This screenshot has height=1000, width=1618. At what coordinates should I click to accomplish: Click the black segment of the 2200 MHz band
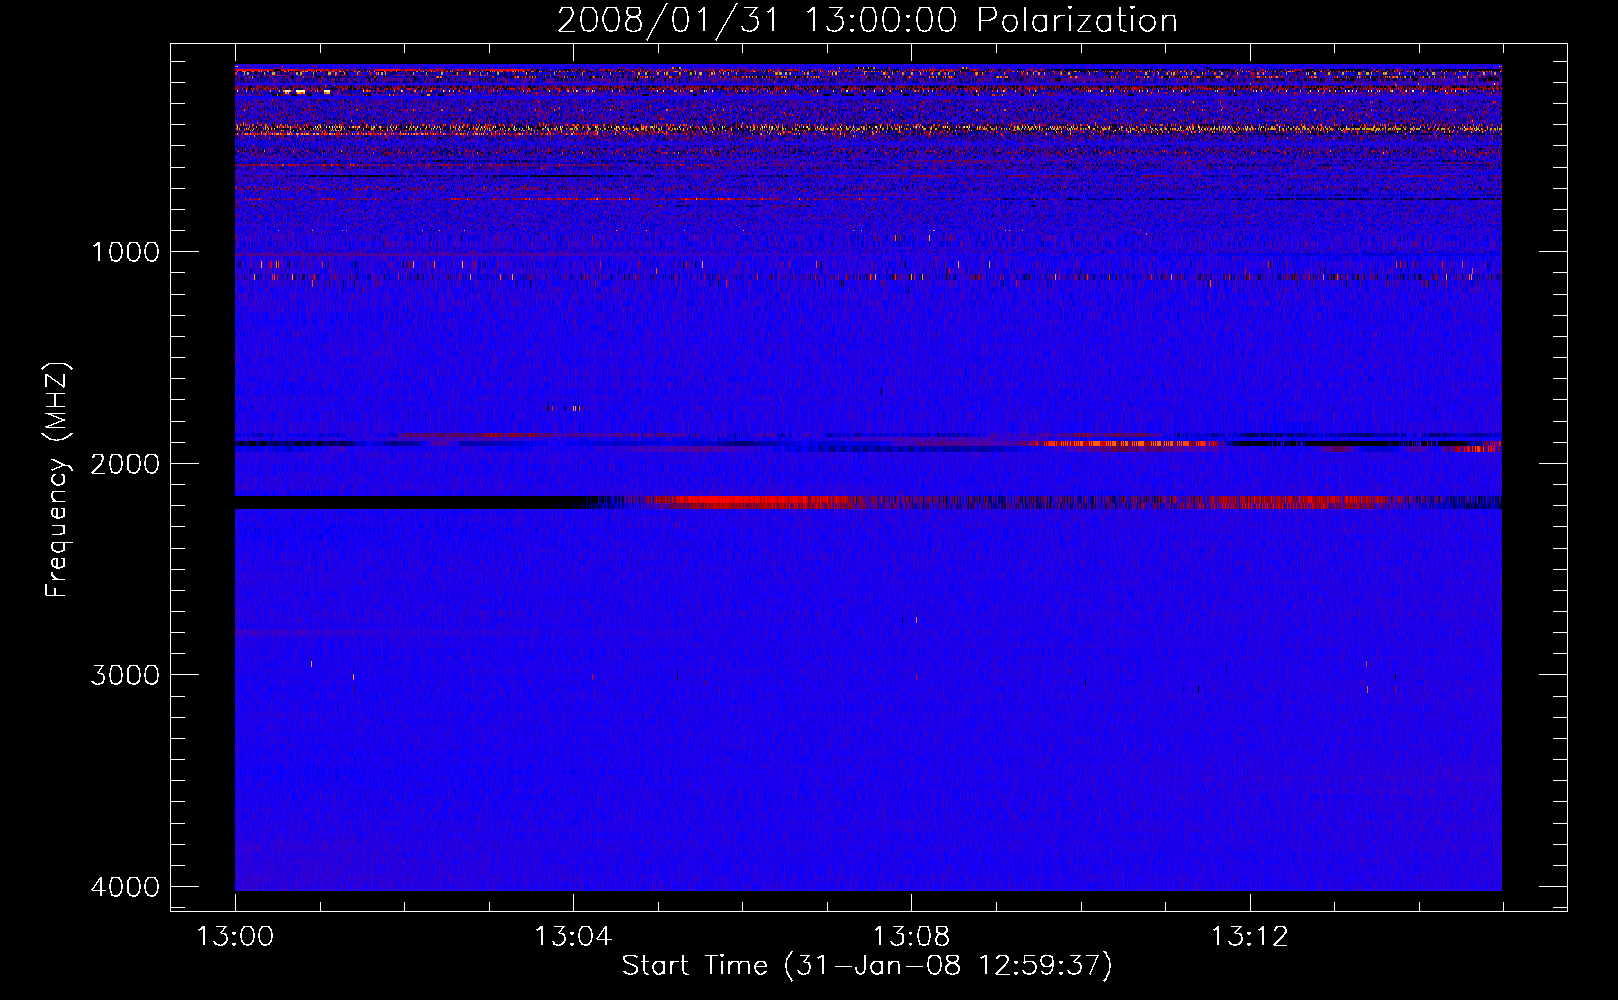[410, 502]
